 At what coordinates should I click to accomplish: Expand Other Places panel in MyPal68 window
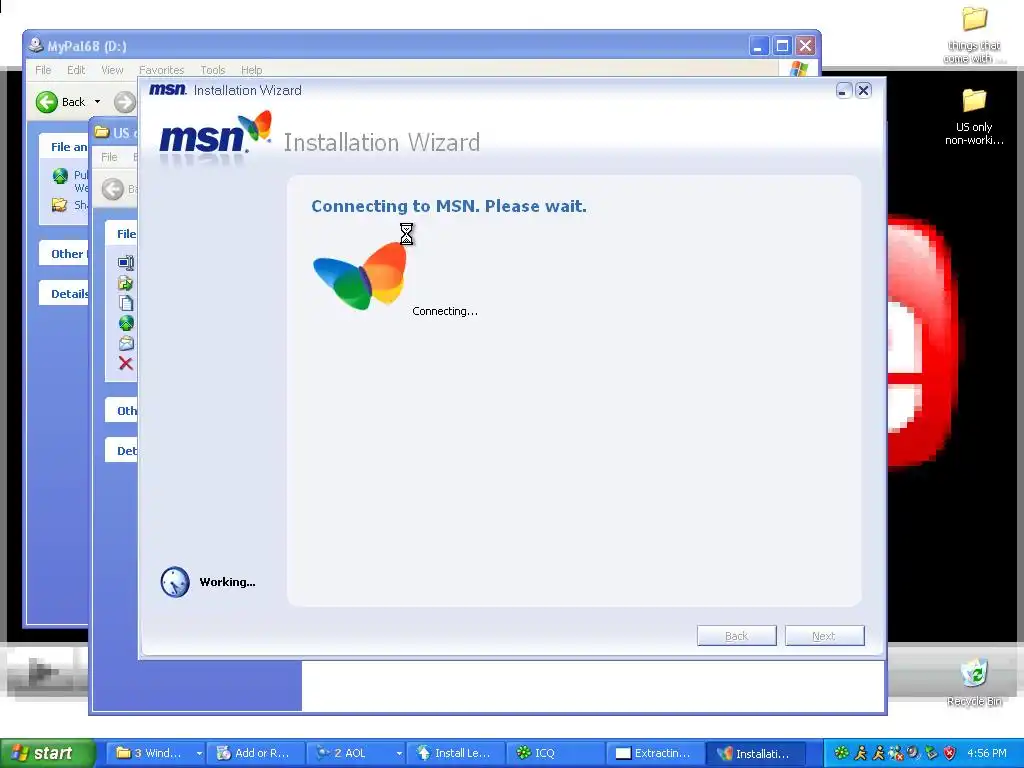[x=65, y=253]
